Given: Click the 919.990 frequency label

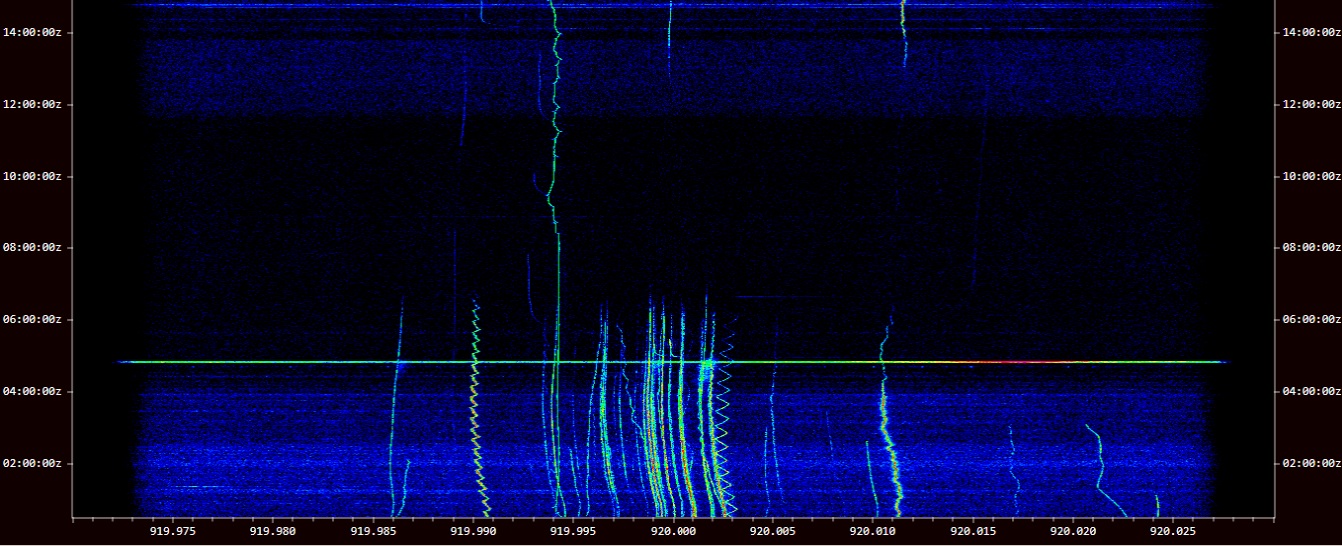Looking at the screenshot, I should tap(472, 532).
